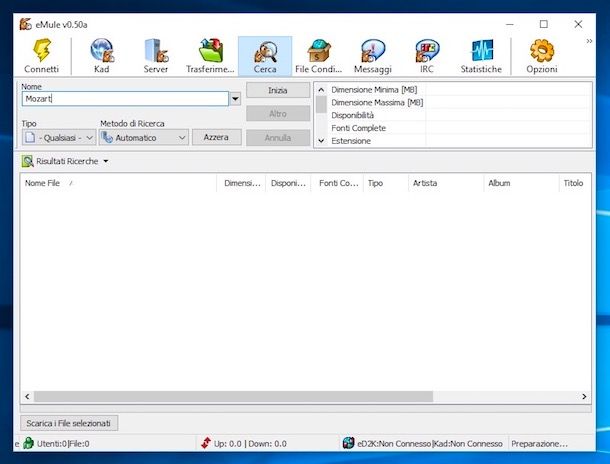
Task: Sort results by Fonti Complete column
Action: pyautogui.click(x=337, y=183)
